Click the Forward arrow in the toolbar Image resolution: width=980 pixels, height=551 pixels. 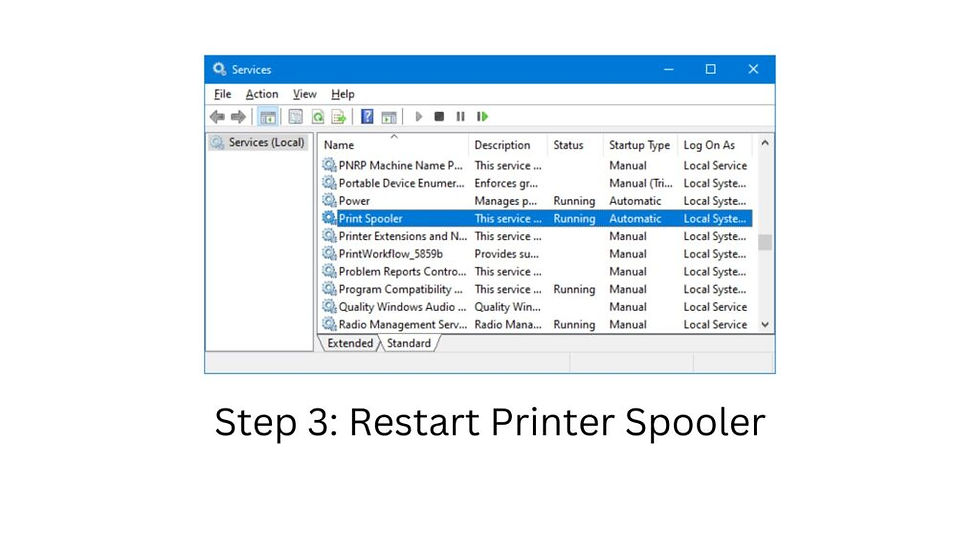238,117
